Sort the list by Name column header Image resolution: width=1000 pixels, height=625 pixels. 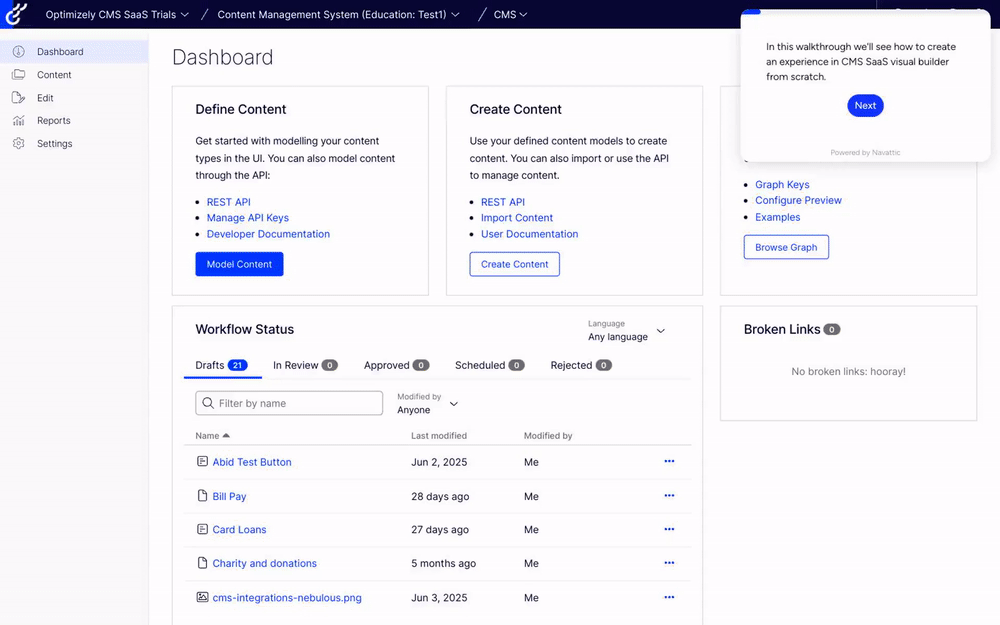(212, 436)
